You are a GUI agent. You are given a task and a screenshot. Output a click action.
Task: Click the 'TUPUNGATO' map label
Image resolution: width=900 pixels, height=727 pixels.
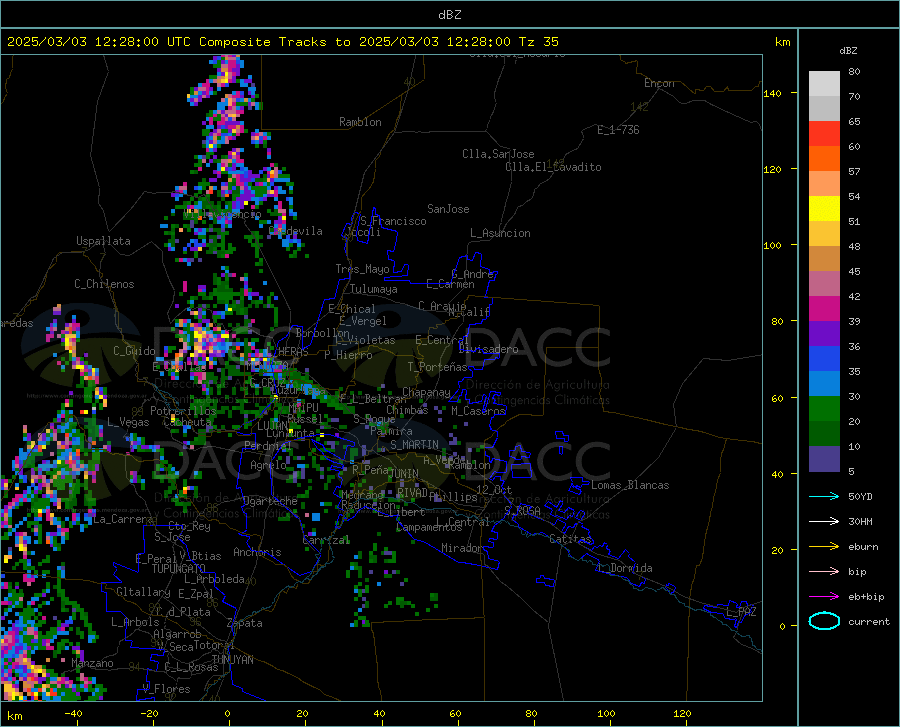click(179, 569)
